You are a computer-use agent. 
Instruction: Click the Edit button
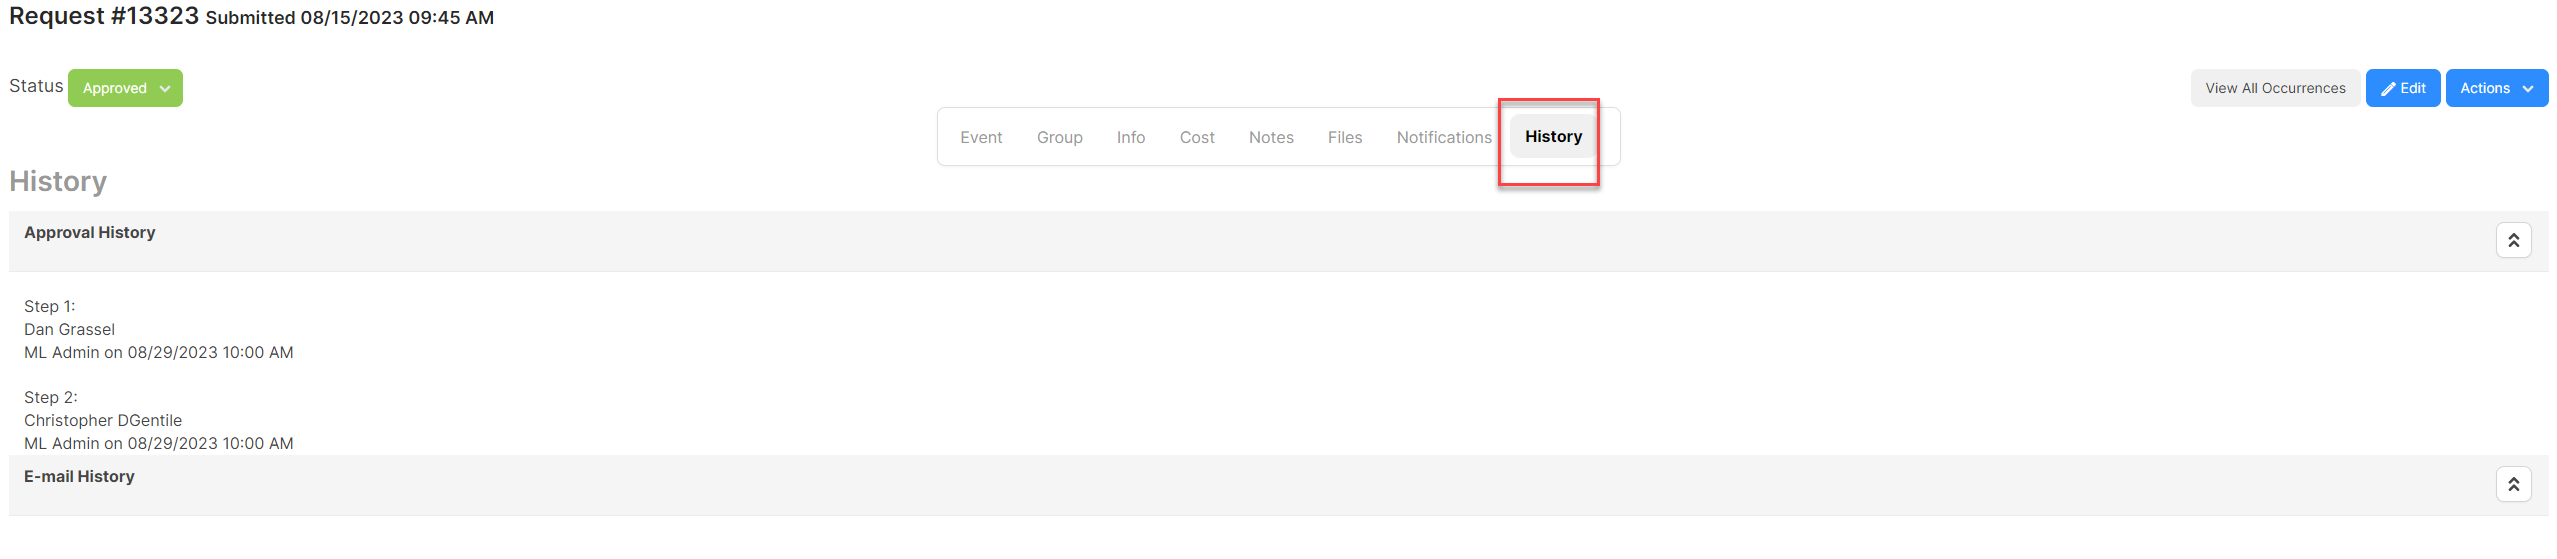click(x=2403, y=88)
